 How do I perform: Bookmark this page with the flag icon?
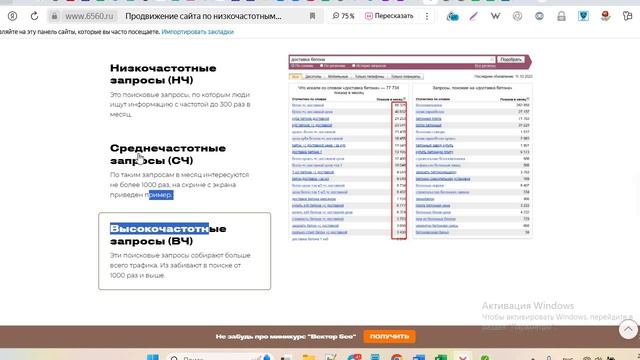pyautogui.click(x=312, y=16)
